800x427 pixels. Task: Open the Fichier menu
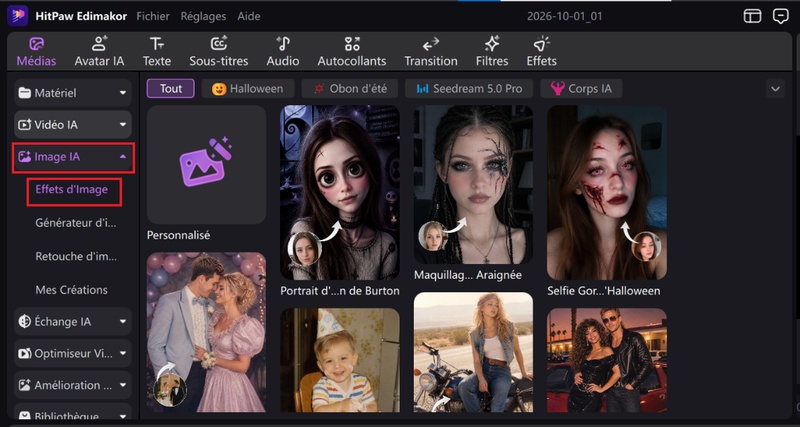153,16
